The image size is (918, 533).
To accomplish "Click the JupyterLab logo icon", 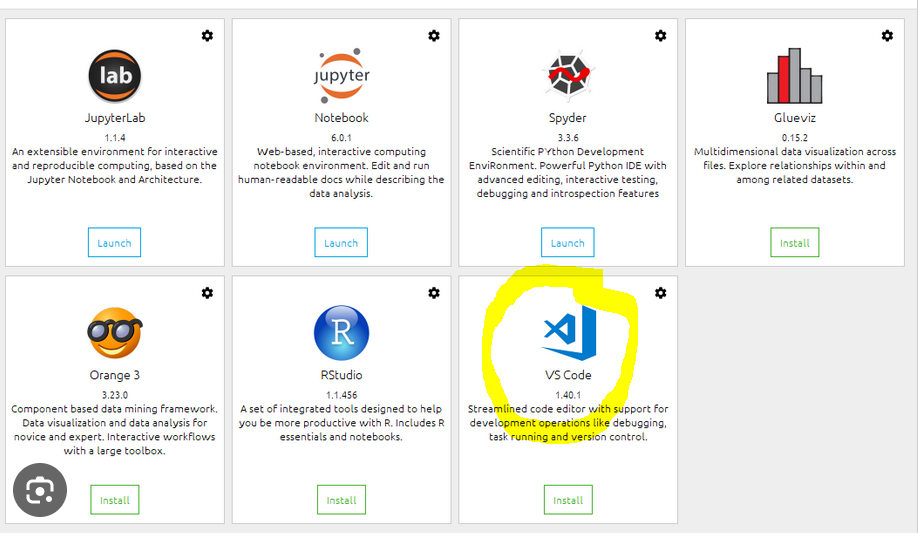I will pos(115,76).
